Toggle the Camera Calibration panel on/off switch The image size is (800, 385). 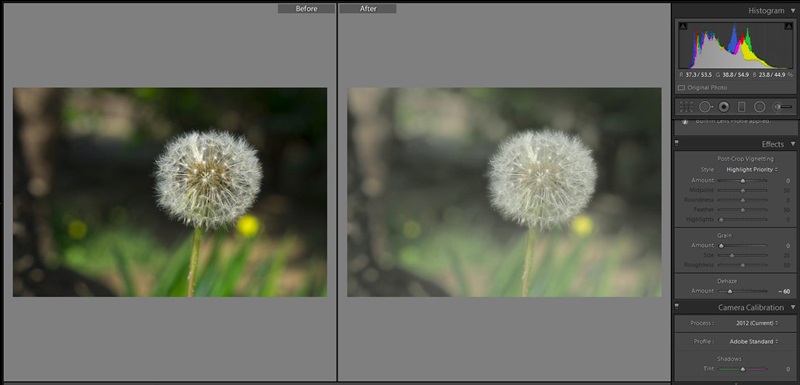tap(677, 307)
